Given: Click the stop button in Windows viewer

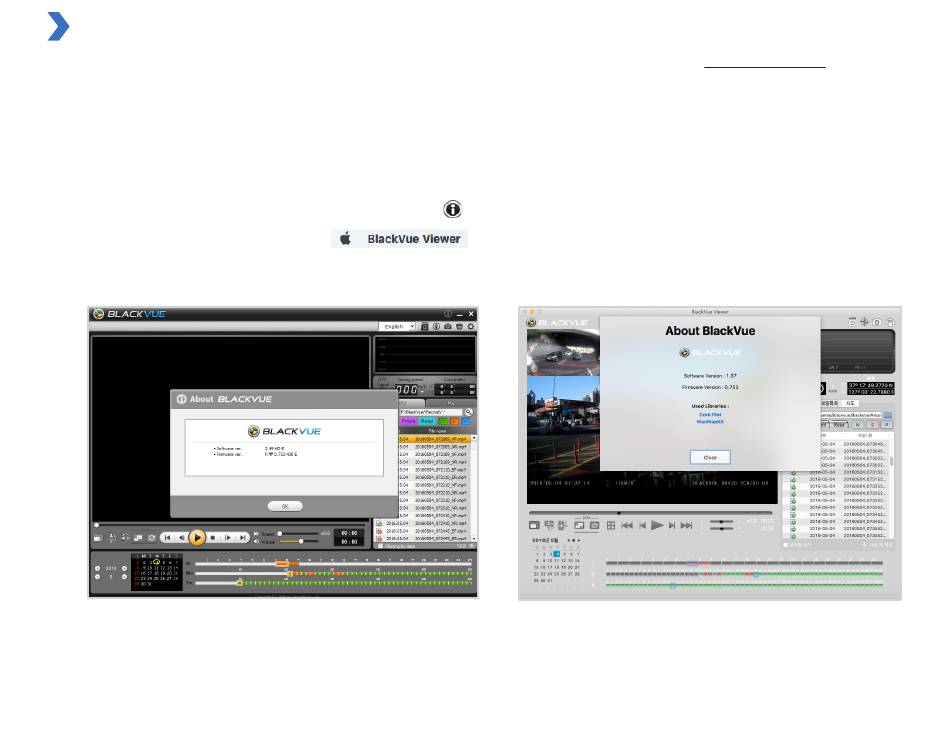Looking at the screenshot, I should click(213, 537).
